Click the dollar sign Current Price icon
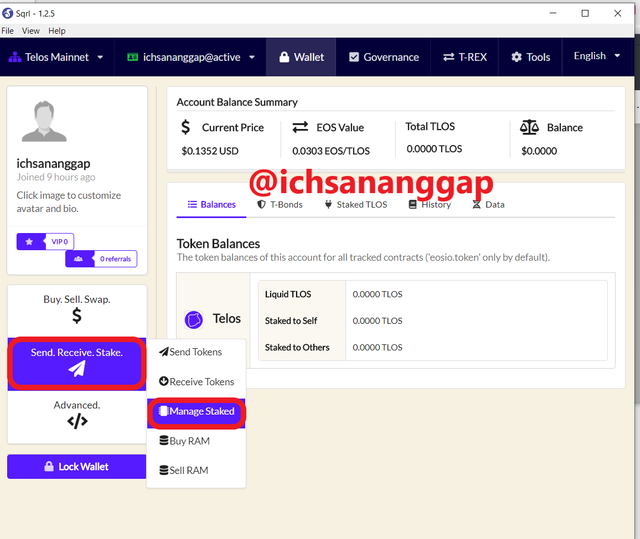The width and height of the screenshot is (640, 539). click(186, 127)
